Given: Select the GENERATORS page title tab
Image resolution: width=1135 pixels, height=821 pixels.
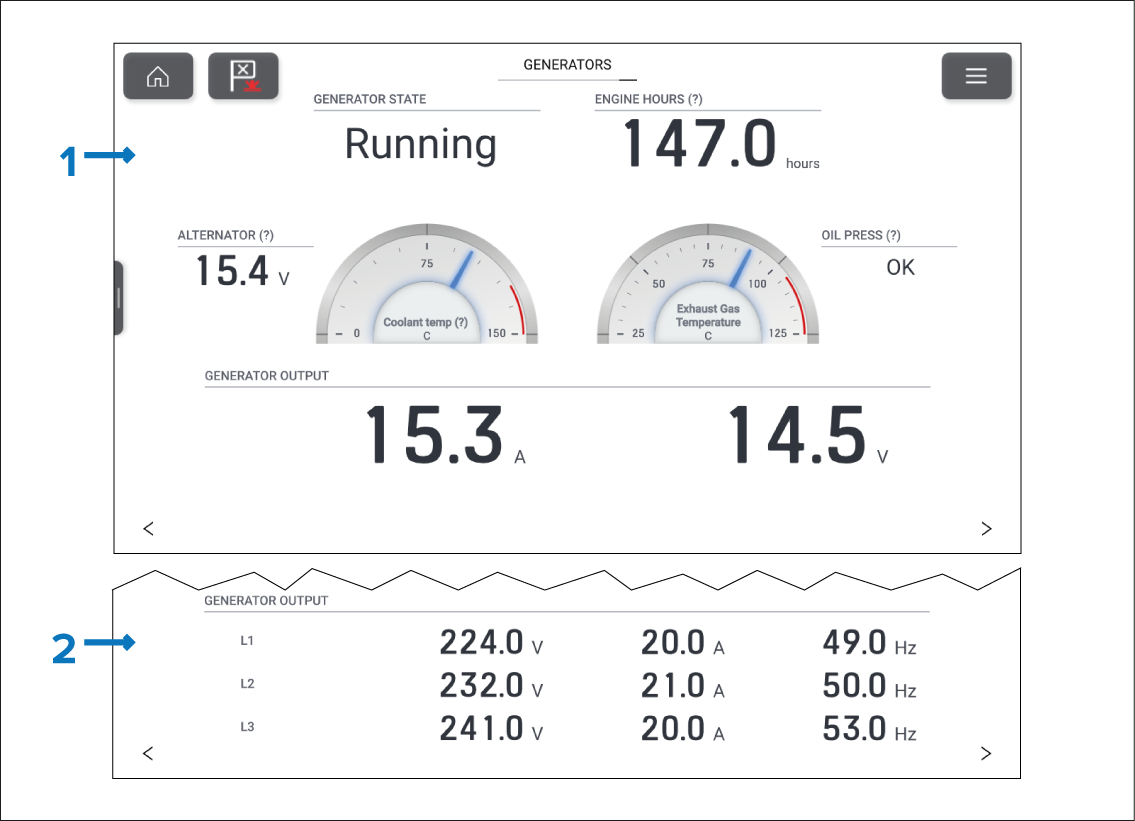Looking at the screenshot, I should pos(567,65).
